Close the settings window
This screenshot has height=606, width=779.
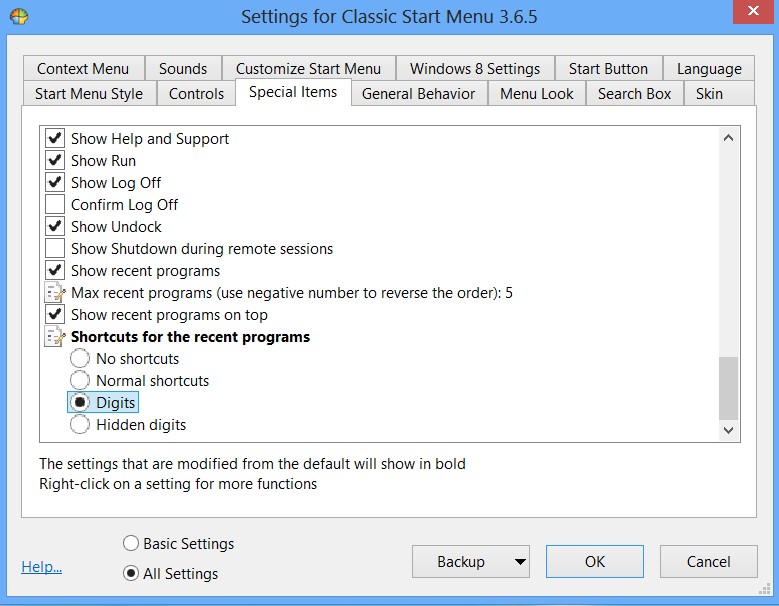point(753,11)
